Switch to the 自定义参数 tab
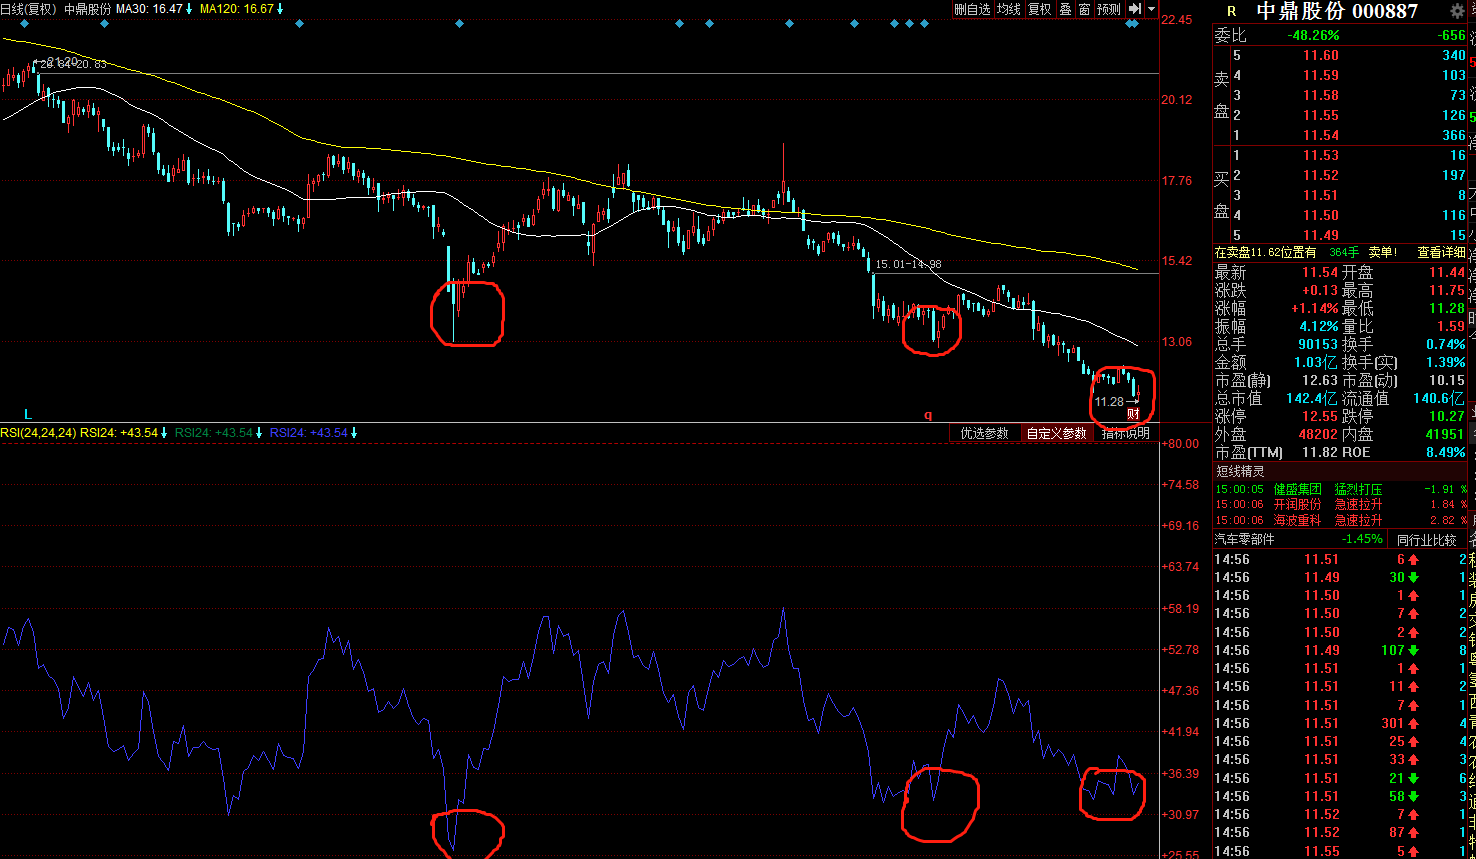Viewport: 1476px width, 859px height. coord(1056,433)
